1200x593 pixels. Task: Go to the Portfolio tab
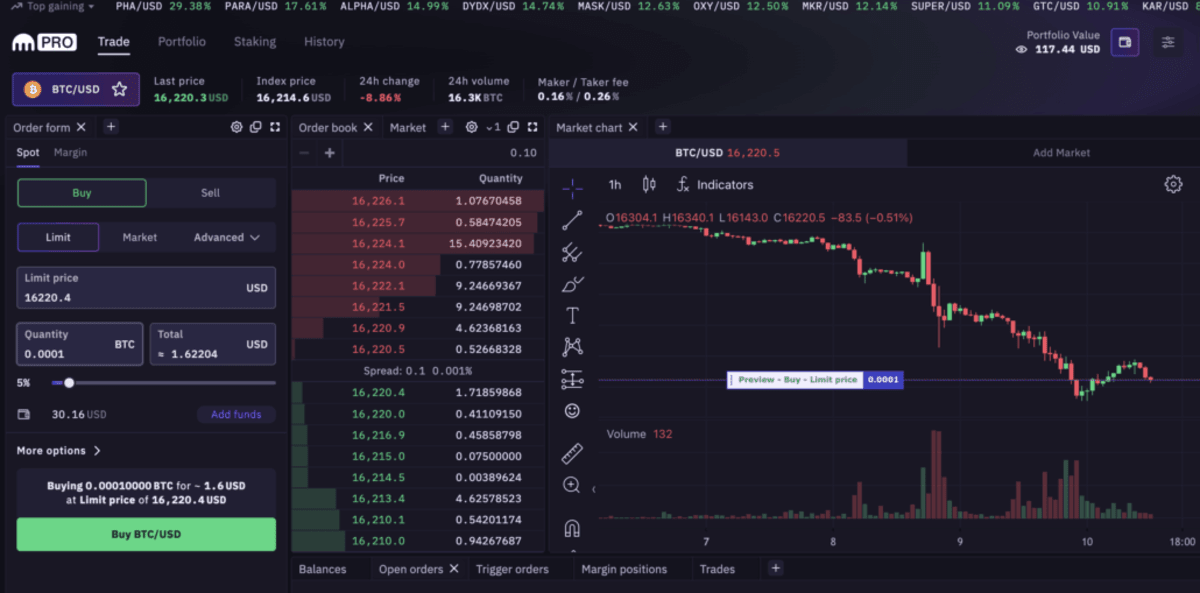181,42
